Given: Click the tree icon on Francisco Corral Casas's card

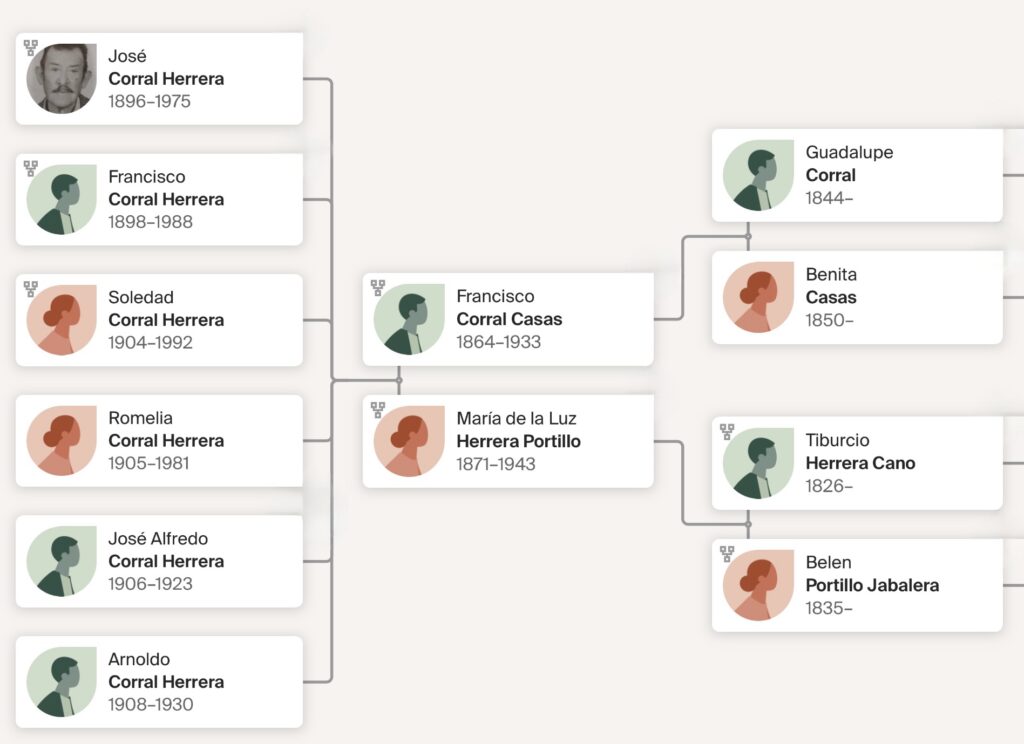Looking at the screenshot, I should click(x=378, y=288).
